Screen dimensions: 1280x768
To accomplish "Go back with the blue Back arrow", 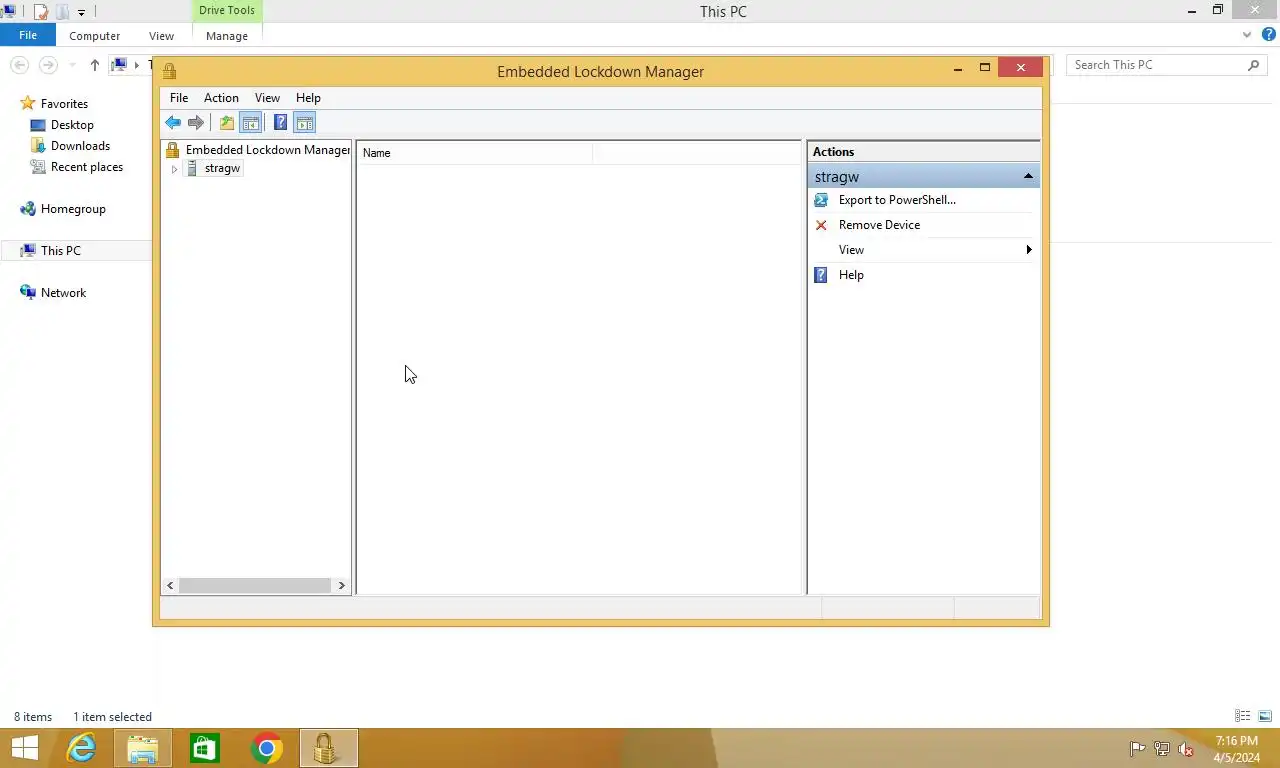I will (173, 123).
